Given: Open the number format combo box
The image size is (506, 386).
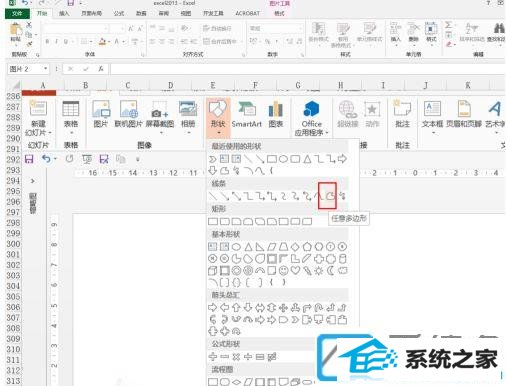Looking at the screenshot, I should coord(275,28).
